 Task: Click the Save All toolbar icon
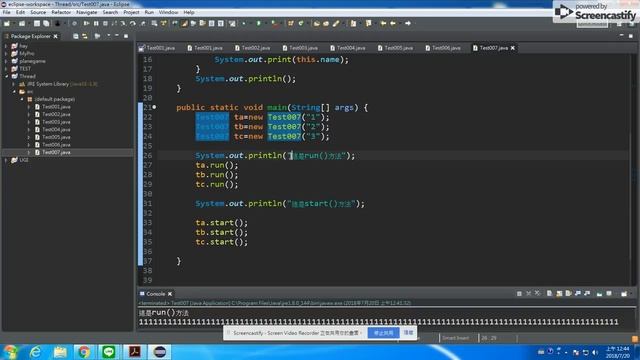point(46,24)
